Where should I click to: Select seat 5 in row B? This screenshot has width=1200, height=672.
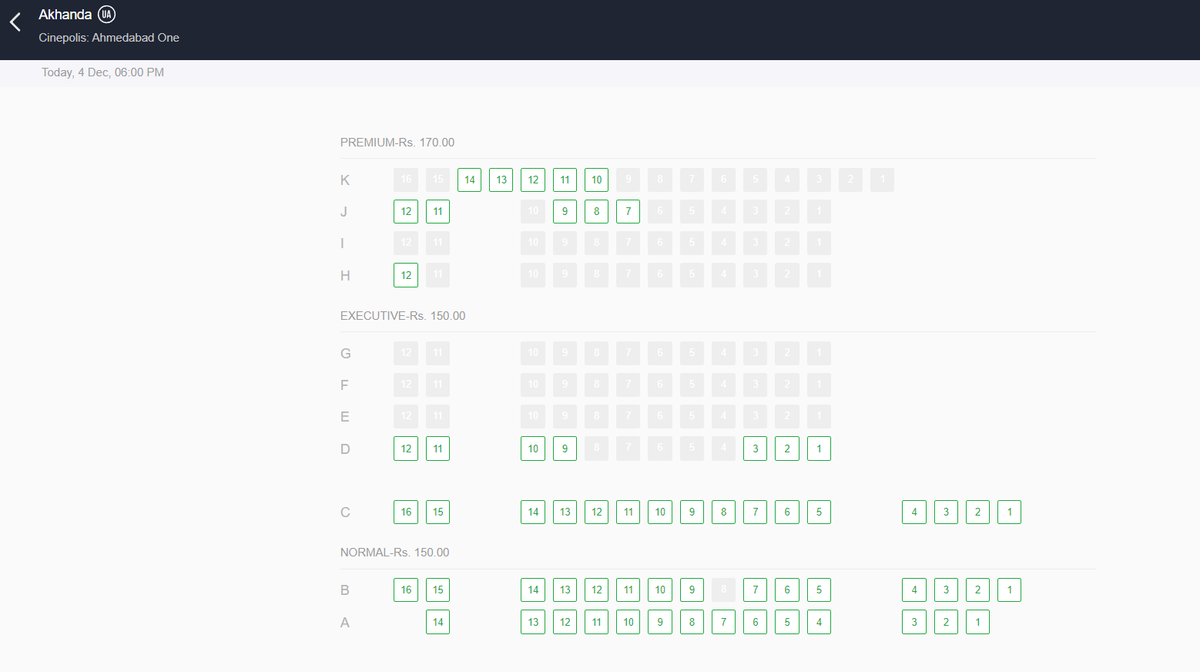(x=819, y=590)
